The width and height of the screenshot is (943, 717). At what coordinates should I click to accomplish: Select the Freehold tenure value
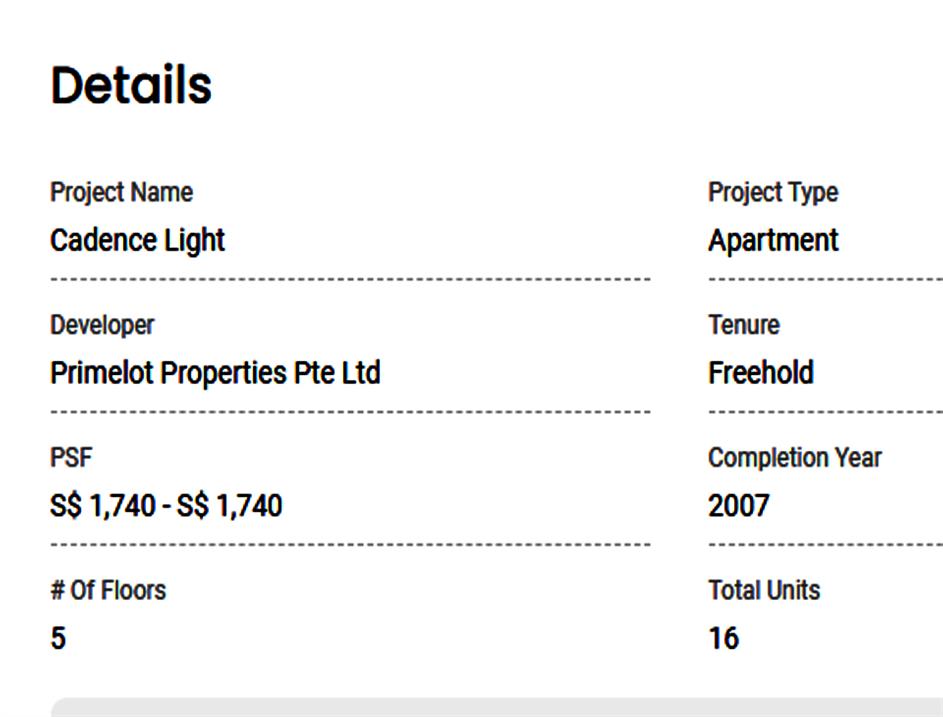point(761,373)
